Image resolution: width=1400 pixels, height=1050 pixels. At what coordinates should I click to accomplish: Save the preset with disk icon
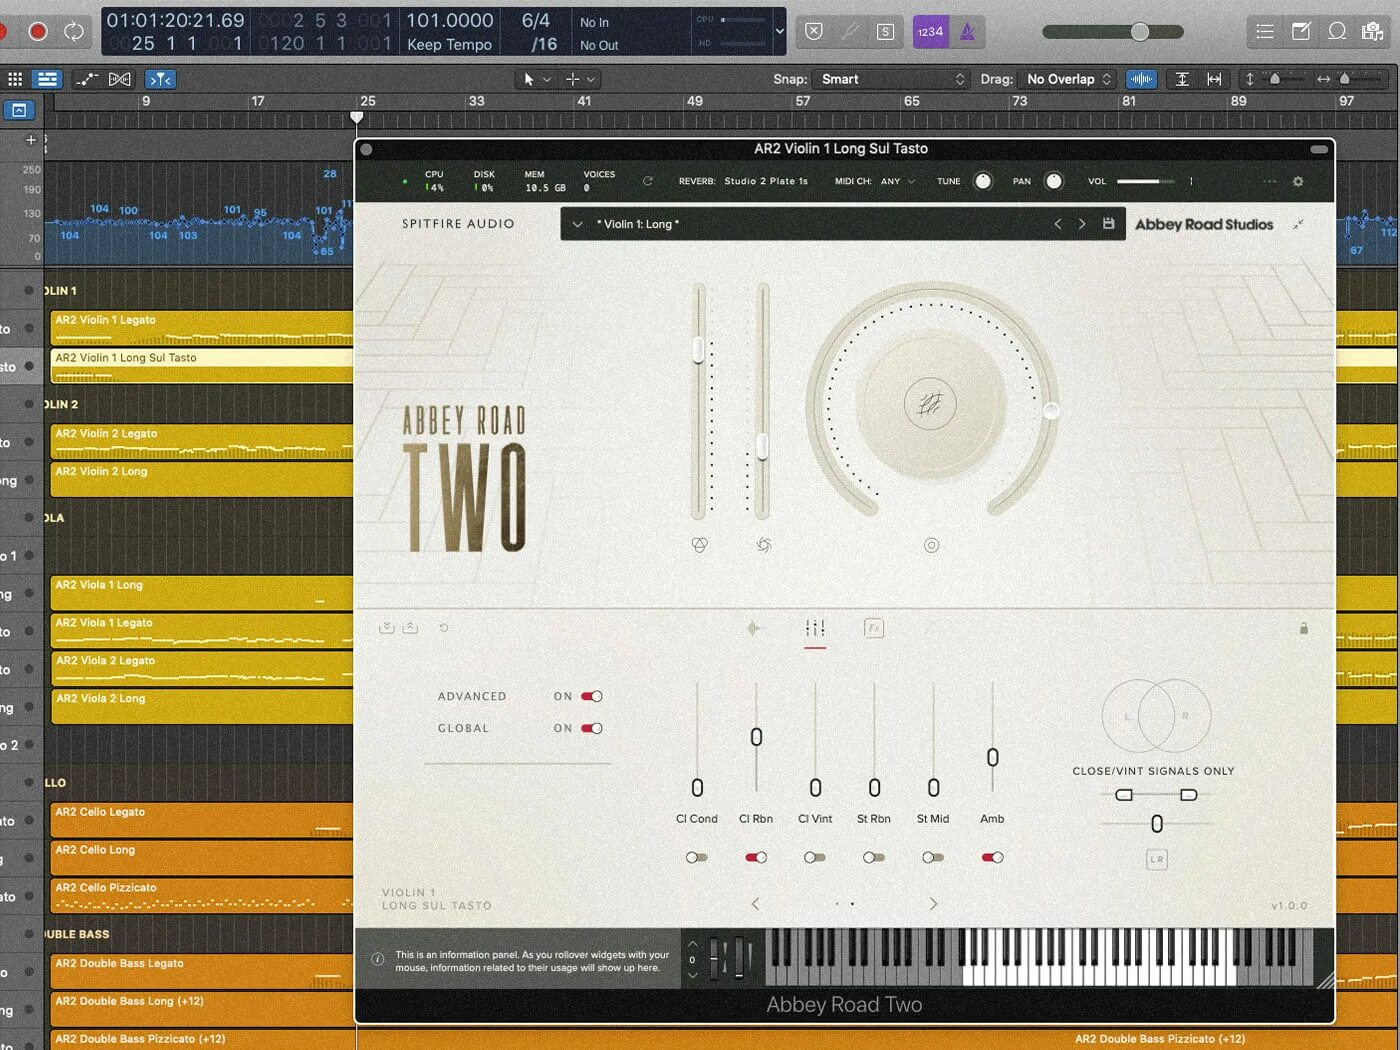point(1108,224)
